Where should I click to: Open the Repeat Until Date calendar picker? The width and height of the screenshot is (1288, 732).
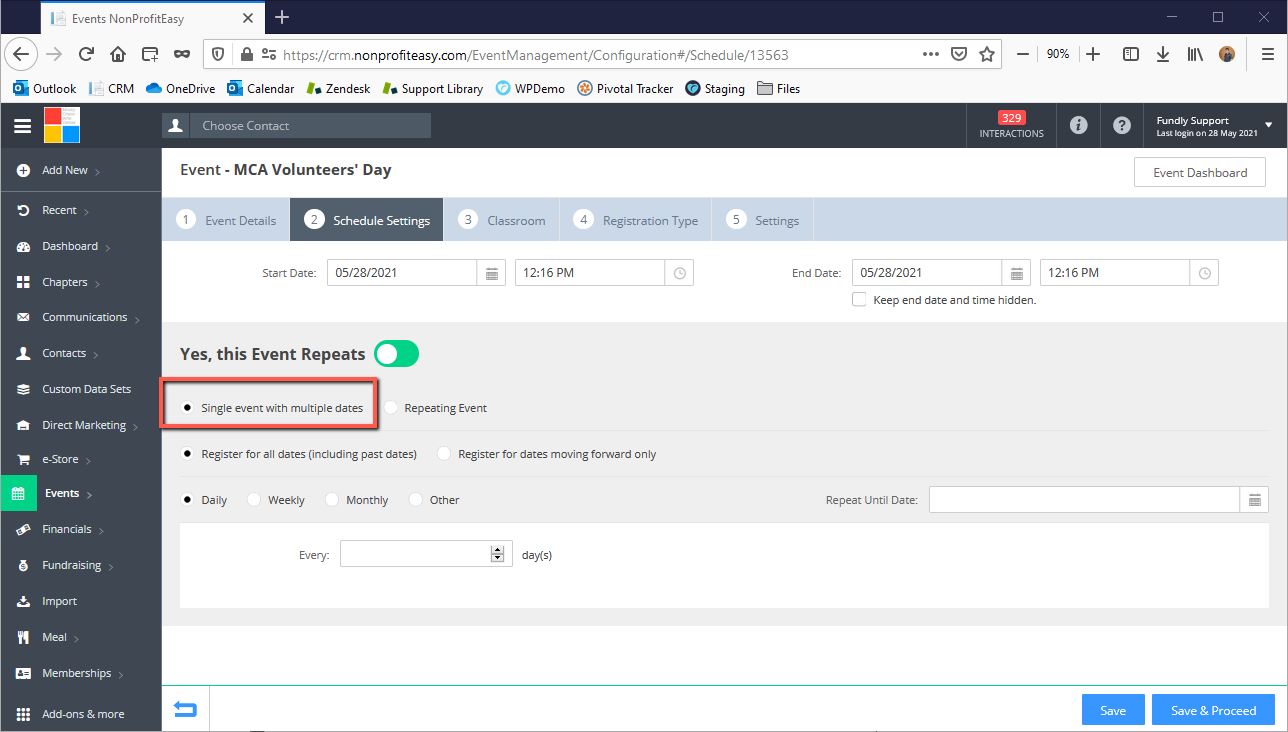coord(1254,500)
